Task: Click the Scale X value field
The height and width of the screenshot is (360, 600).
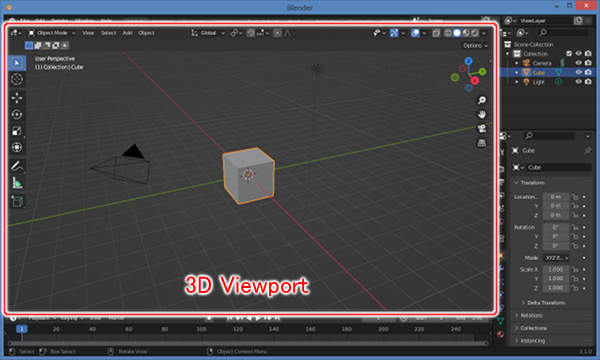Action: click(556, 270)
